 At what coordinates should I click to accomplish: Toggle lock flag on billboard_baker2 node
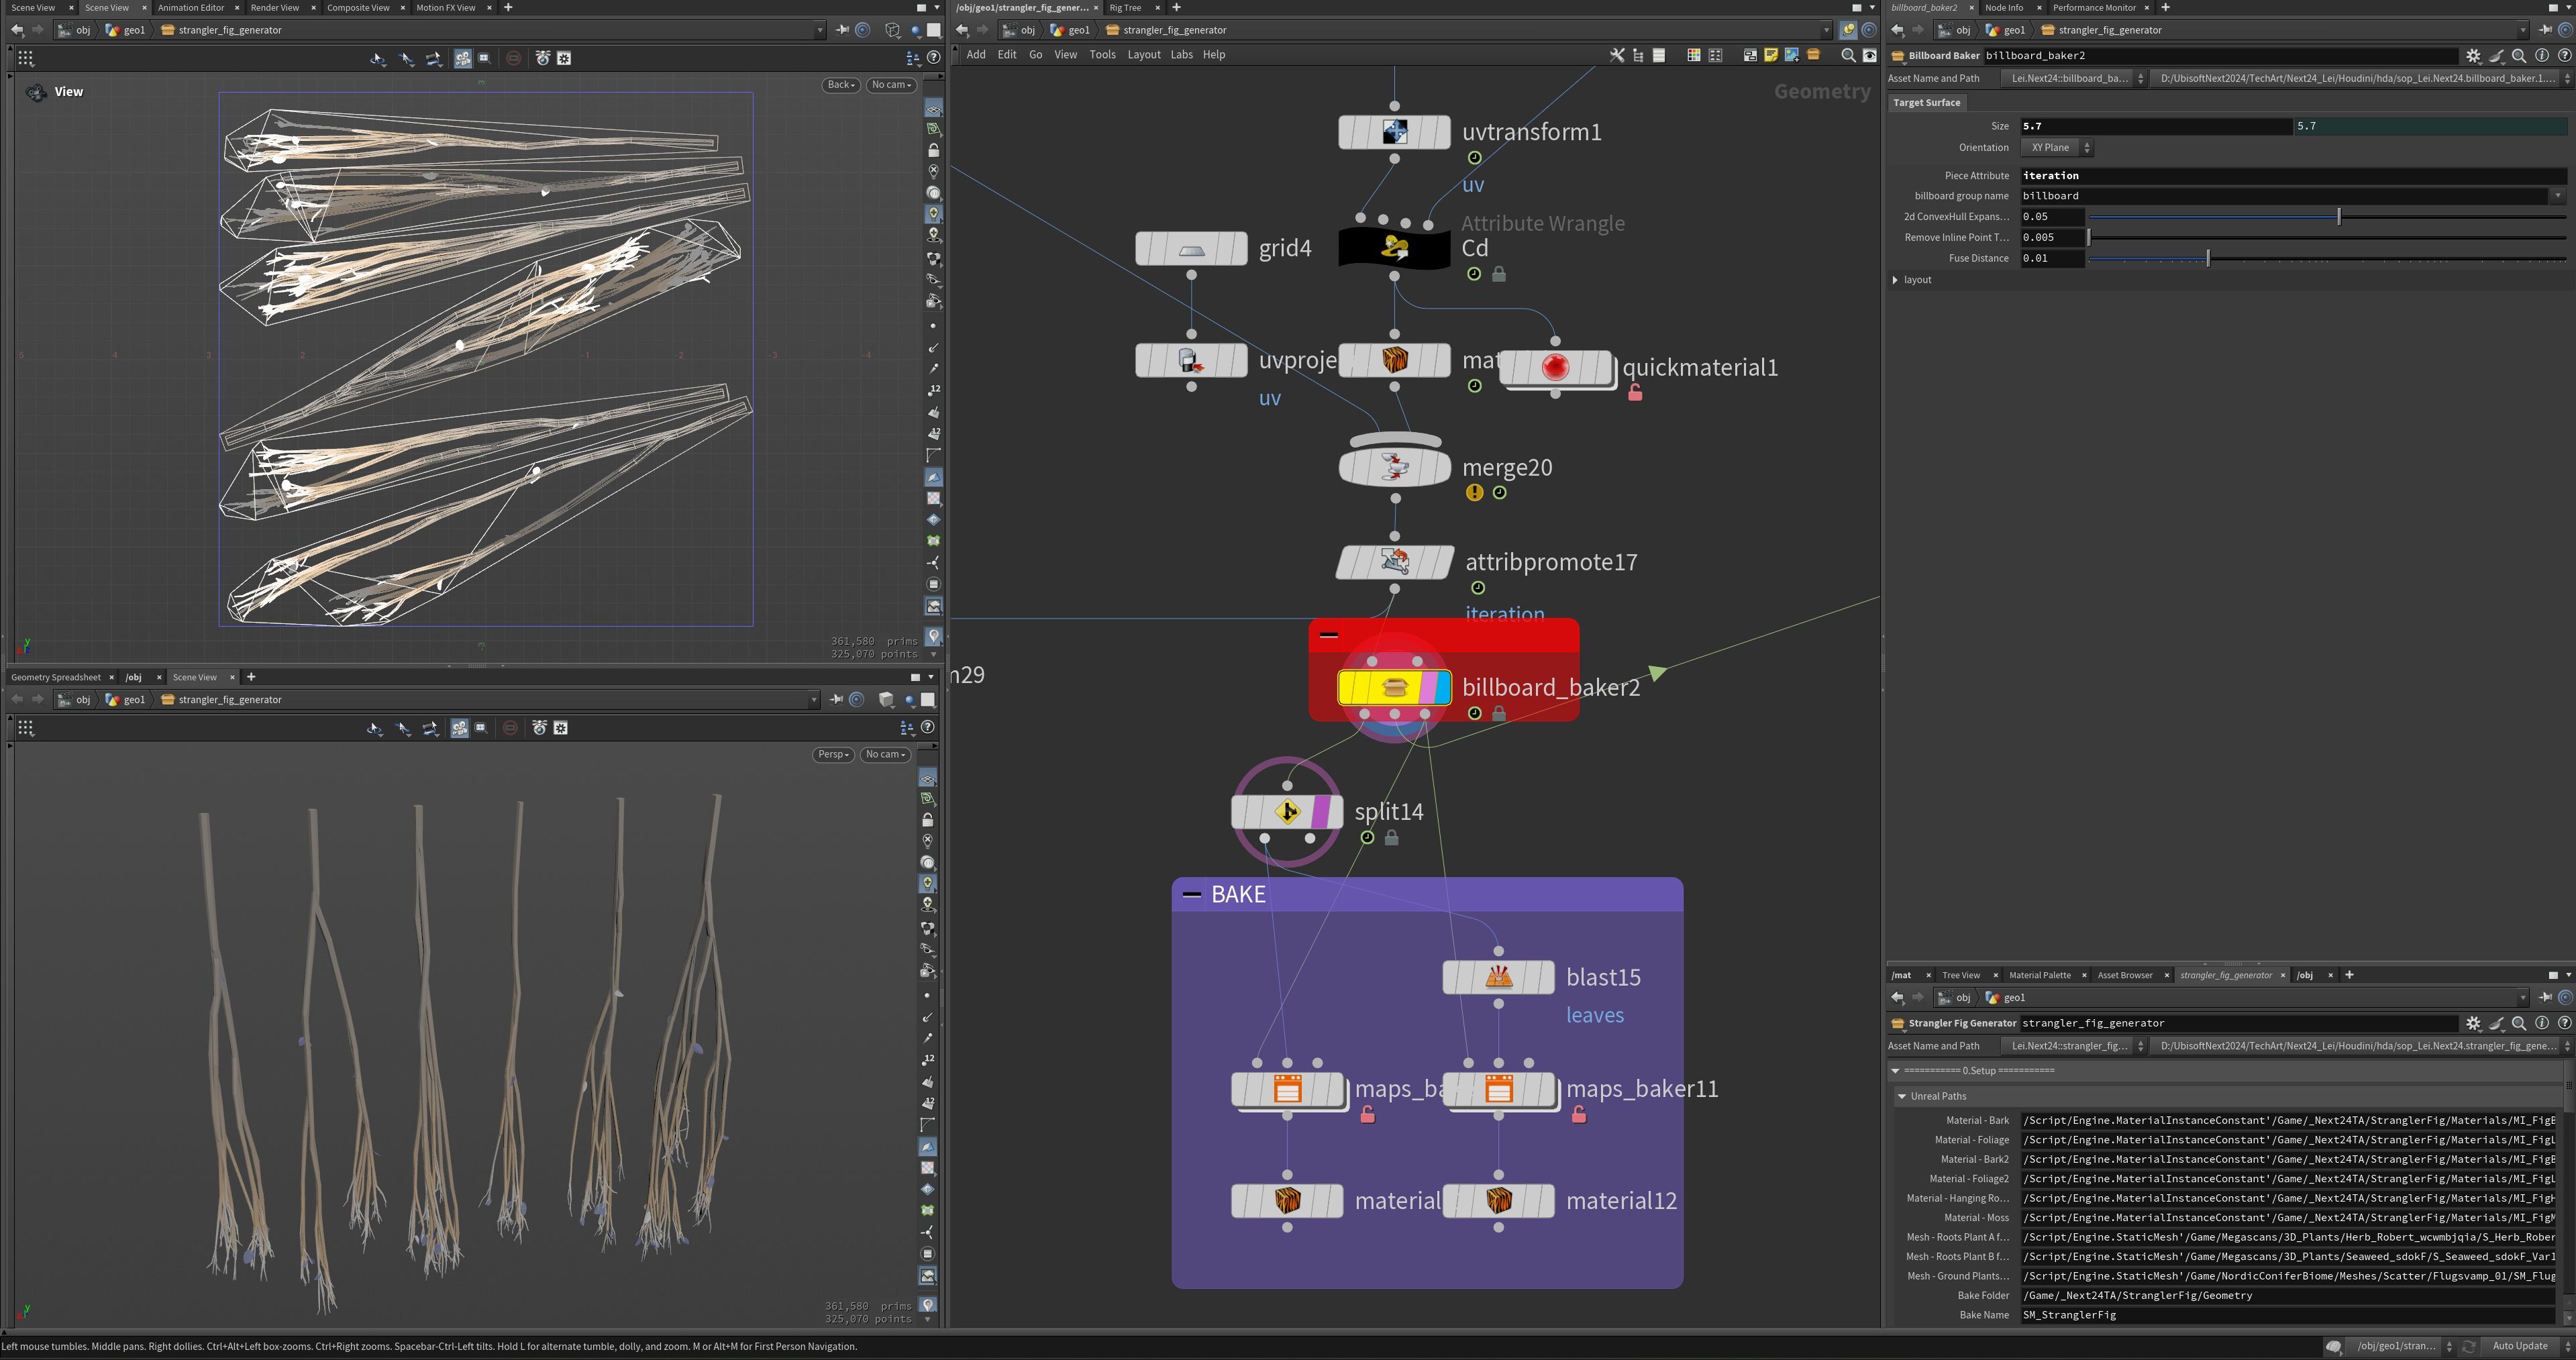tap(1499, 713)
